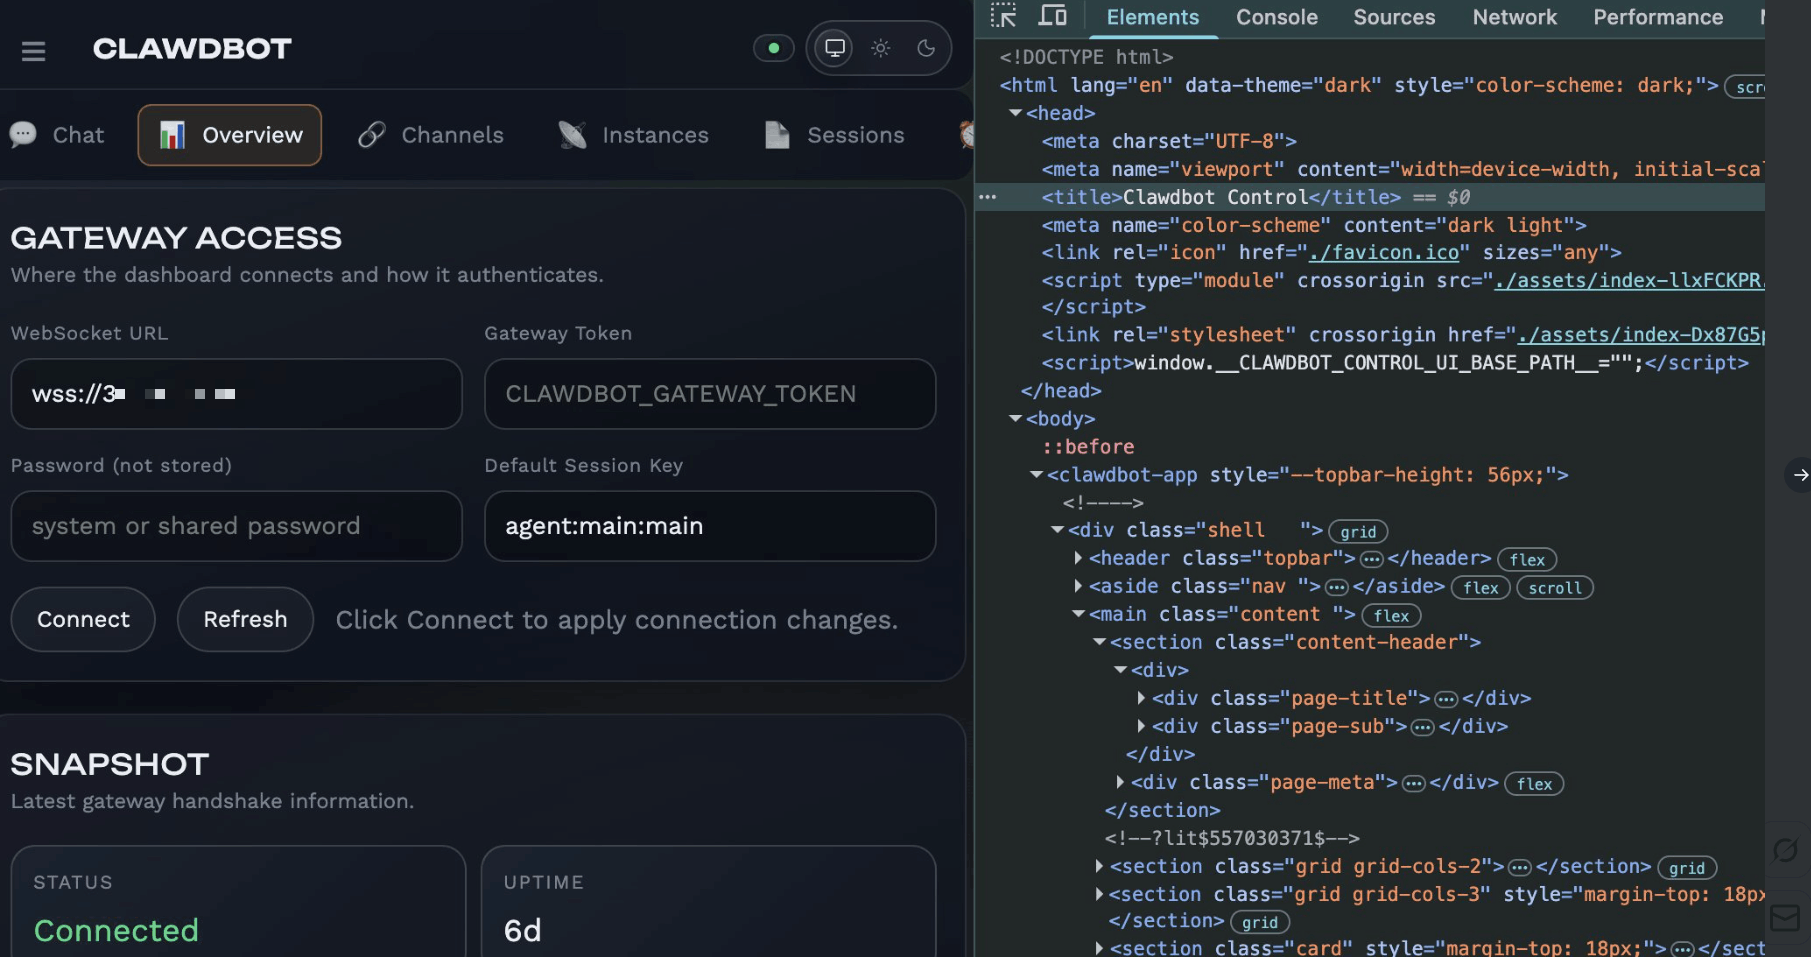Click grid badge next to shell div
1811x957 pixels.
click(x=1358, y=532)
